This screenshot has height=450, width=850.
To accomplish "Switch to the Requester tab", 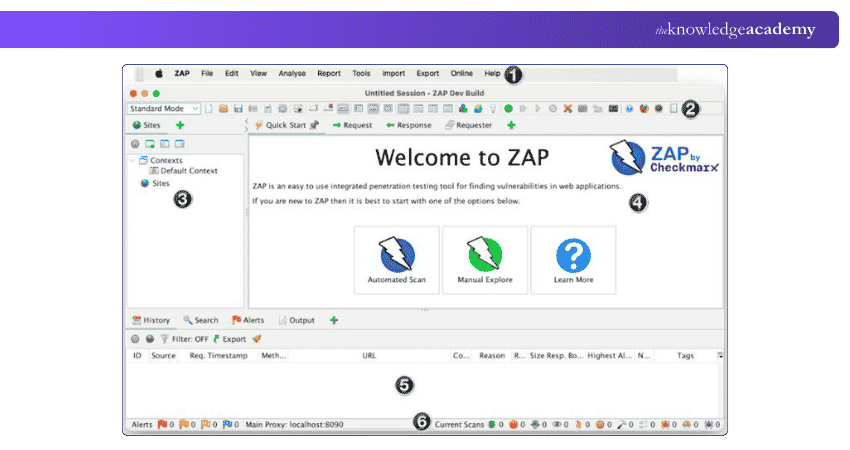I will tap(468, 125).
